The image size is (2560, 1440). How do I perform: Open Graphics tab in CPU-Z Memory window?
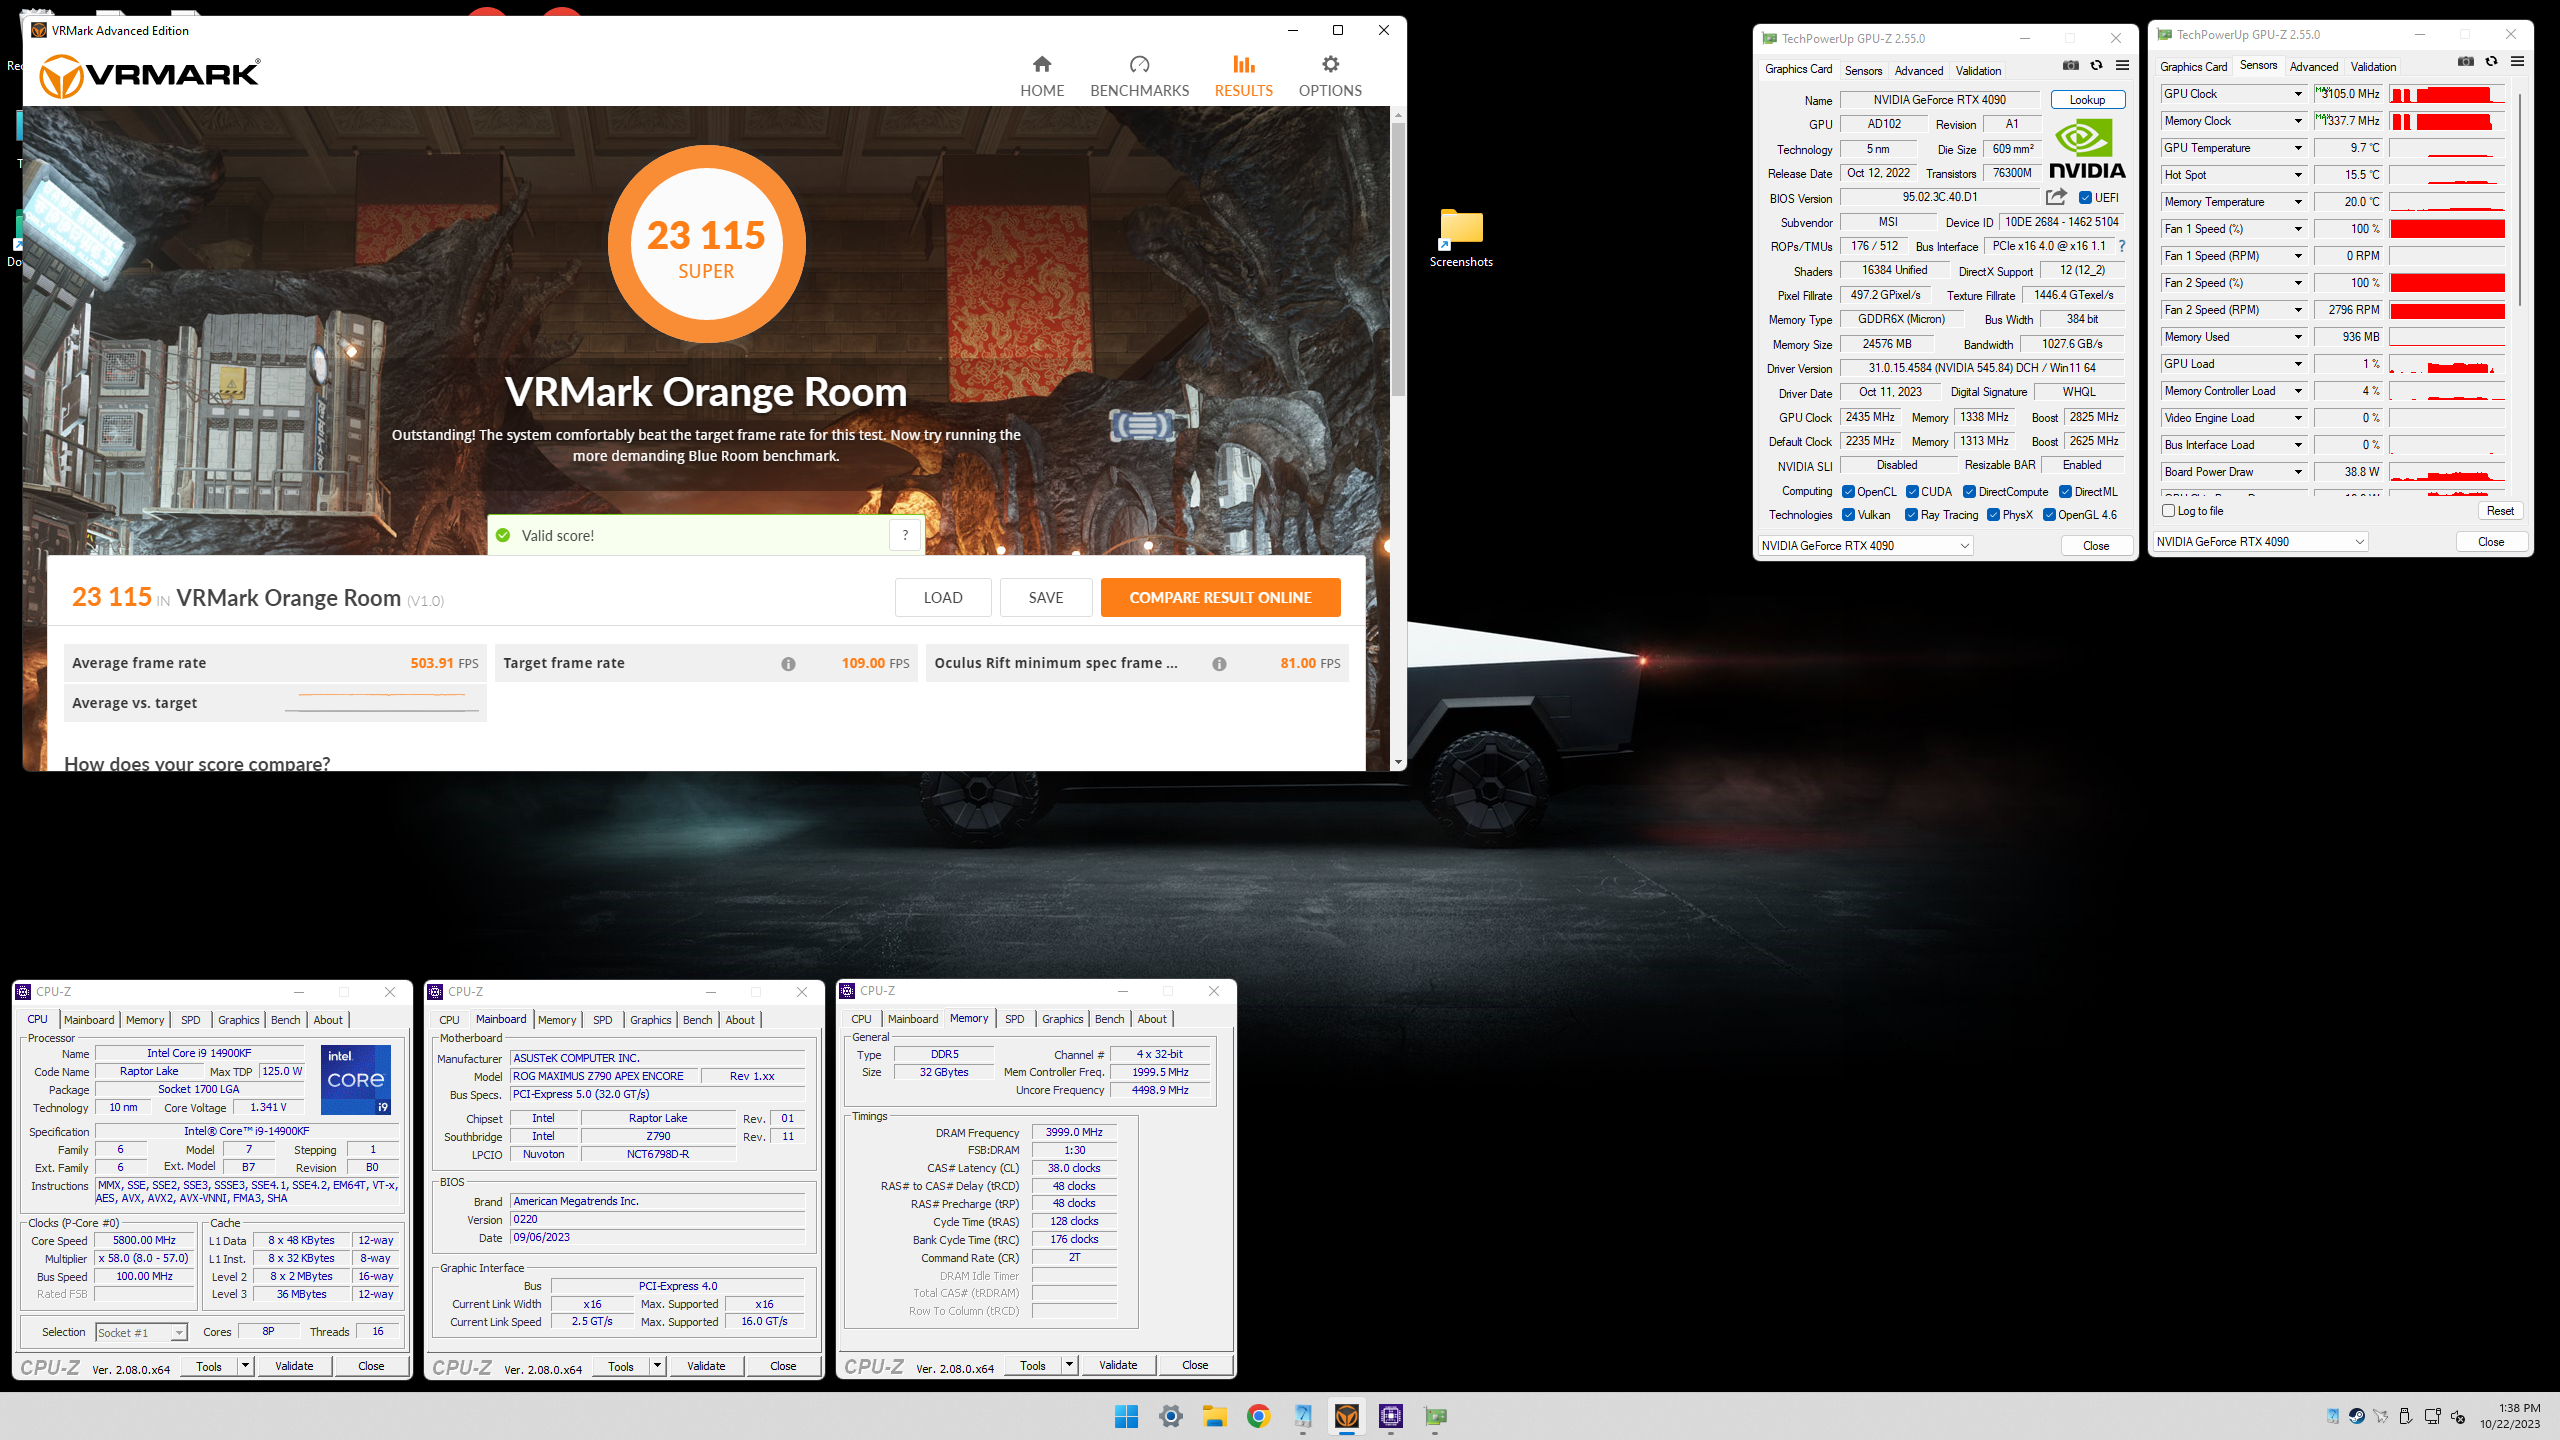(1062, 1019)
